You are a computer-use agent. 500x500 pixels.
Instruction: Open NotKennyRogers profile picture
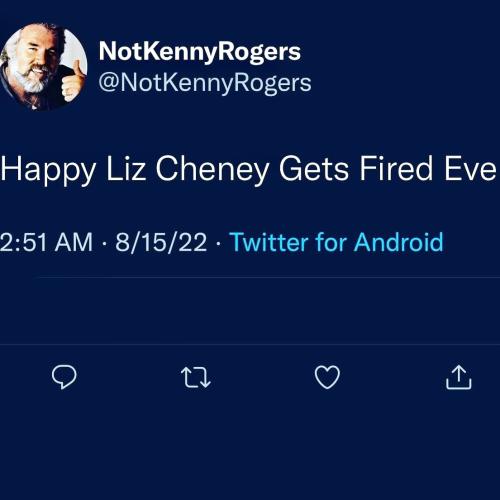coord(43,67)
